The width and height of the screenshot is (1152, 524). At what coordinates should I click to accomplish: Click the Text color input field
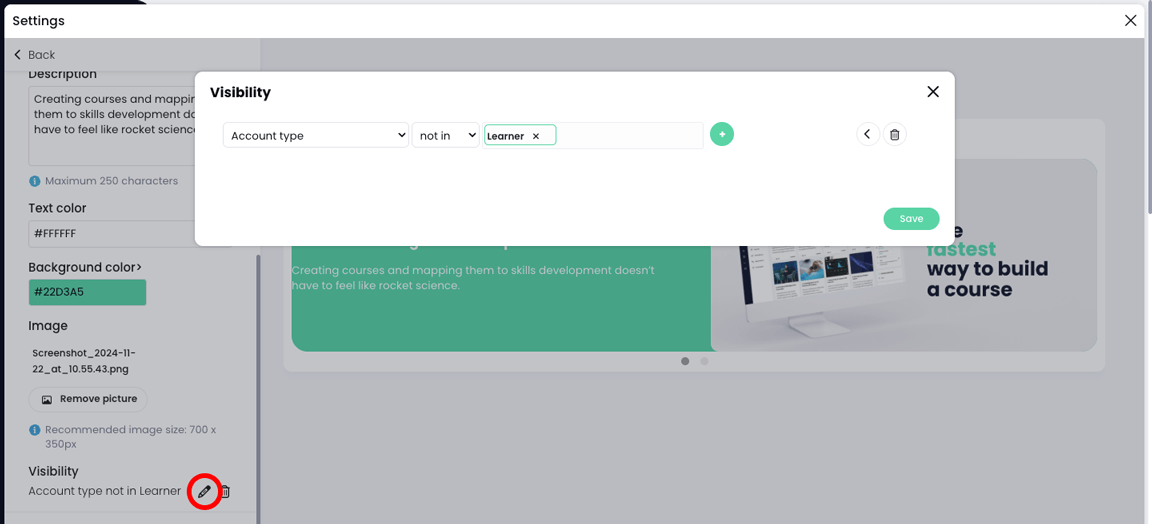(112, 234)
